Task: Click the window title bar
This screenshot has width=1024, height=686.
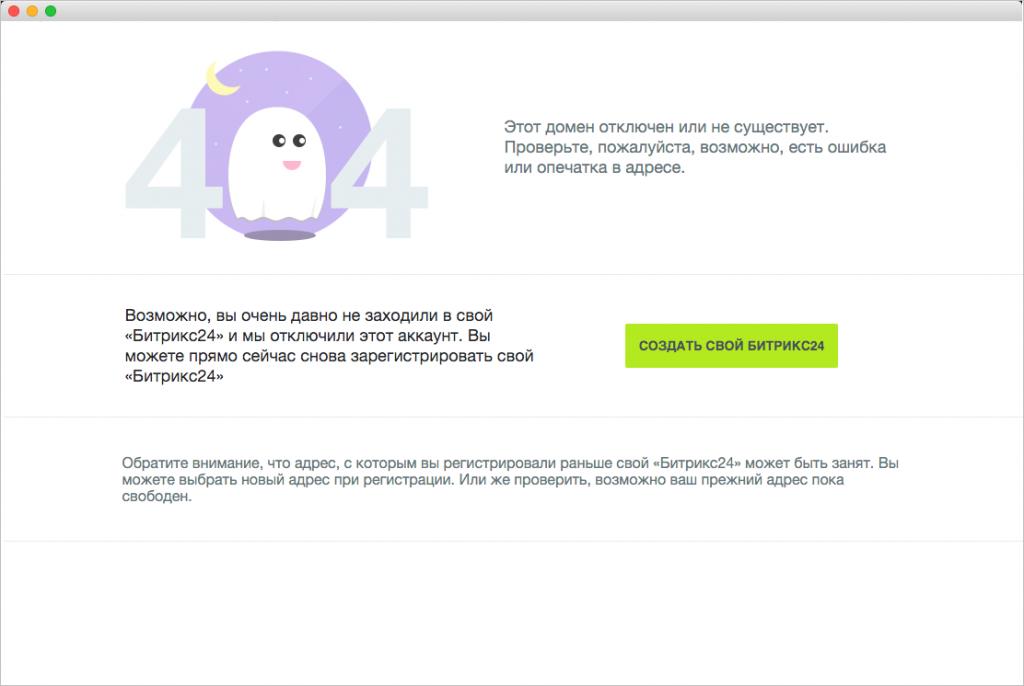Action: pos(512,11)
